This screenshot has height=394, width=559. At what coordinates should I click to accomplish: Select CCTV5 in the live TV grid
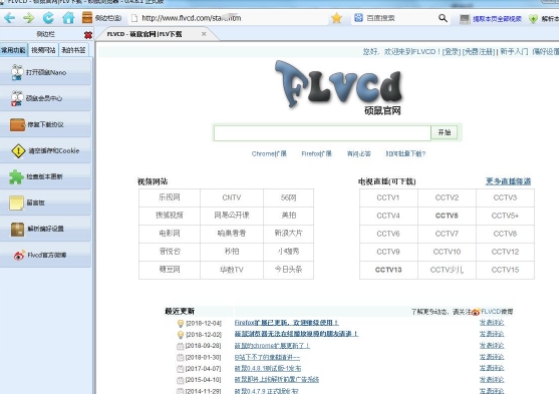pyautogui.click(x=447, y=216)
